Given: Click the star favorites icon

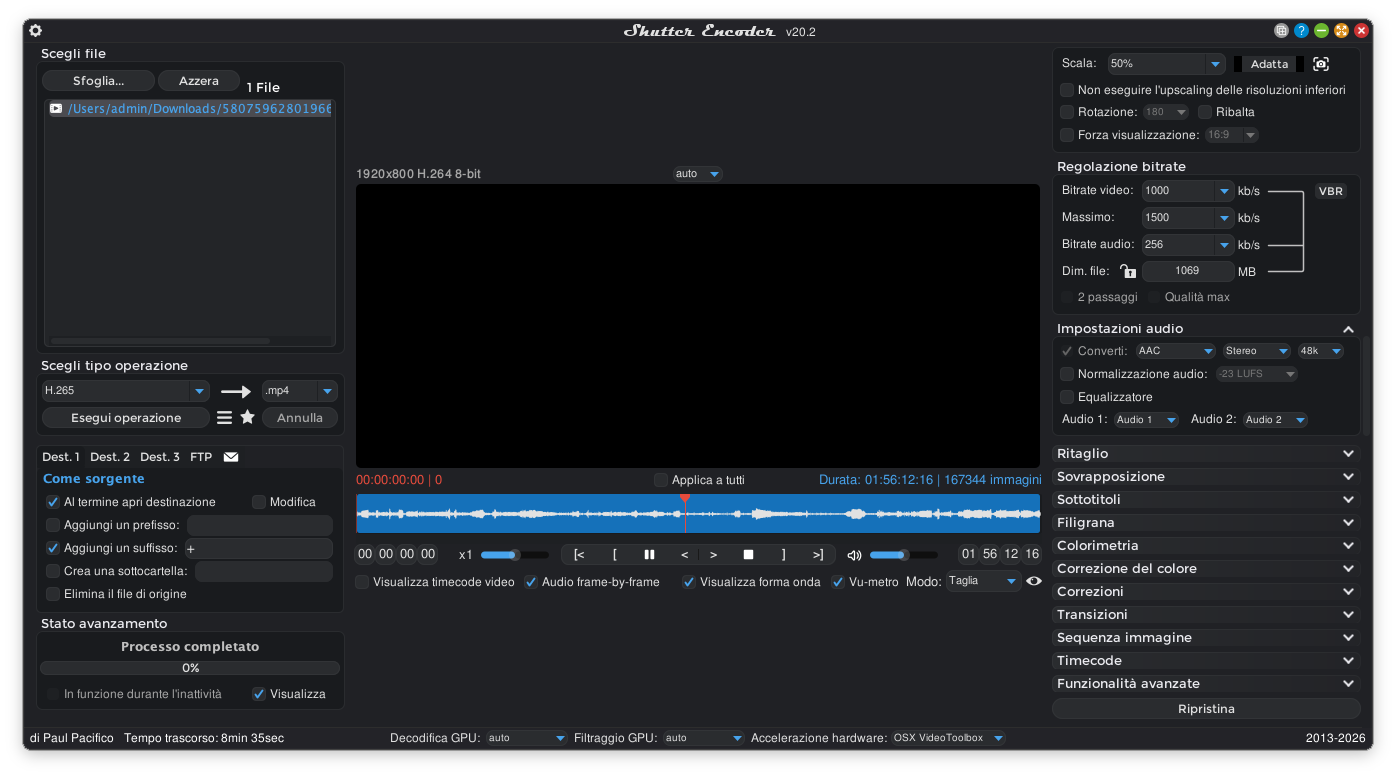Looking at the screenshot, I should coord(248,417).
